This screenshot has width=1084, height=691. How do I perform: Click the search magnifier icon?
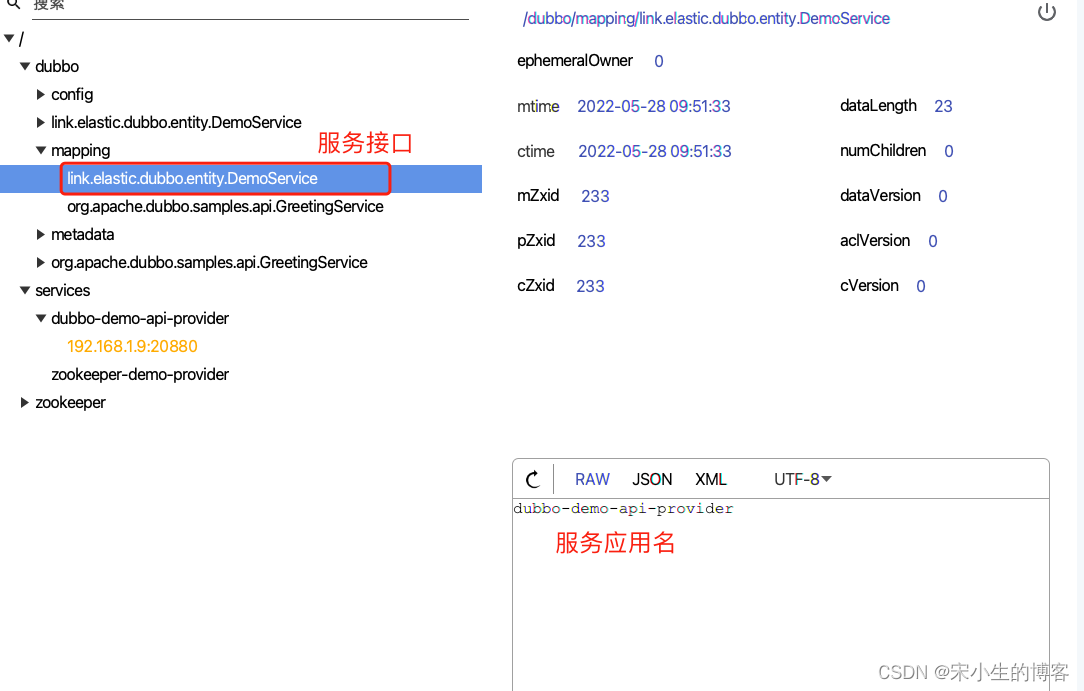11,5
